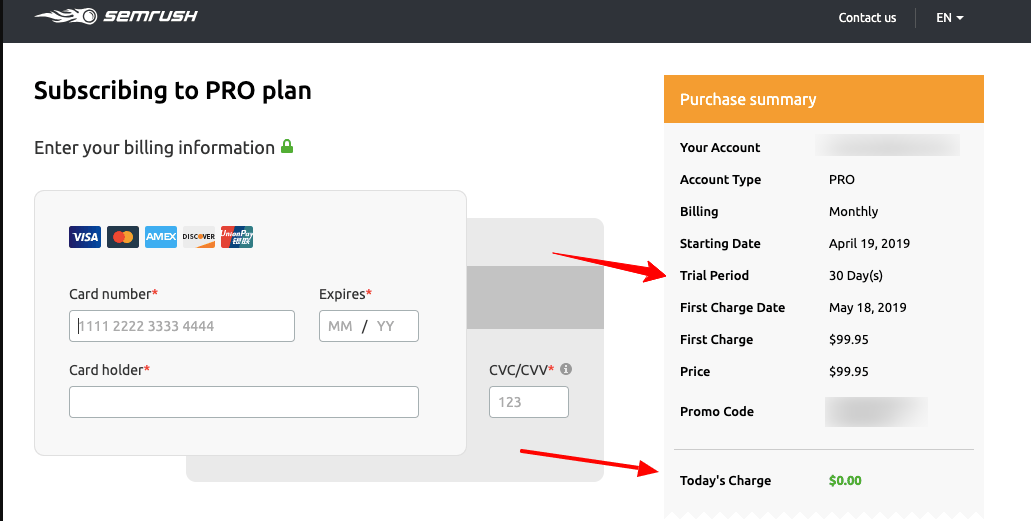Click the 30 Day(s) trial period value
The height and width of the screenshot is (521, 1031).
[x=855, y=276]
